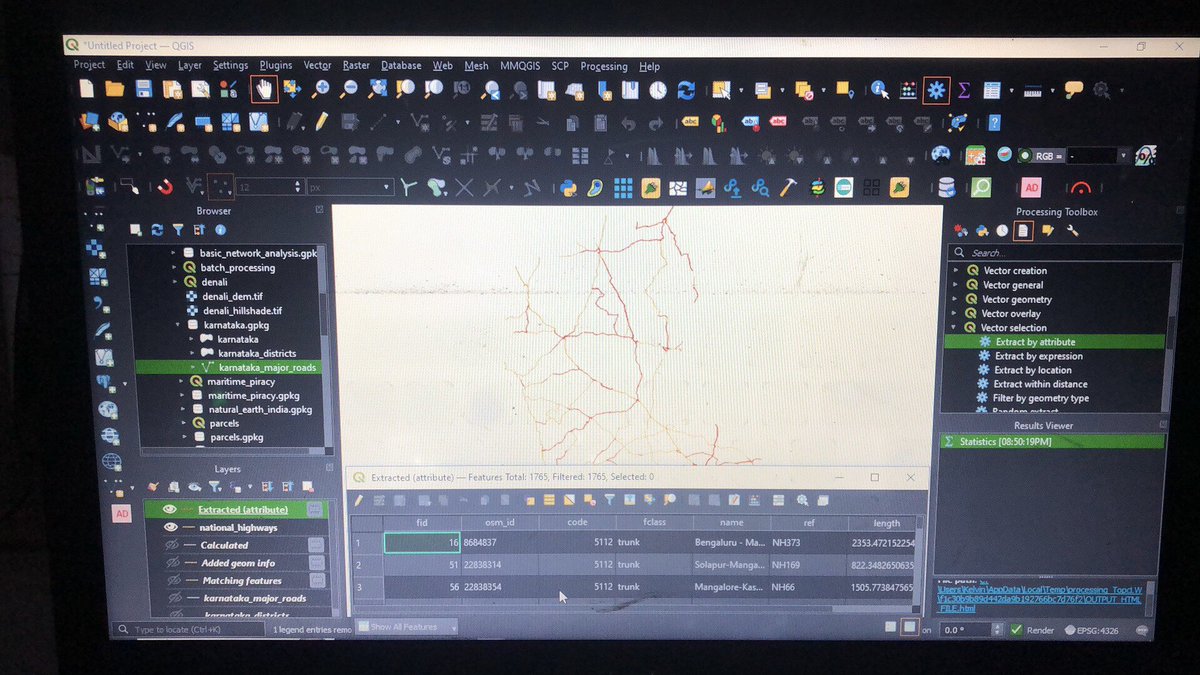Expand Vector creation in Processing Toolbox

tap(956, 271)
